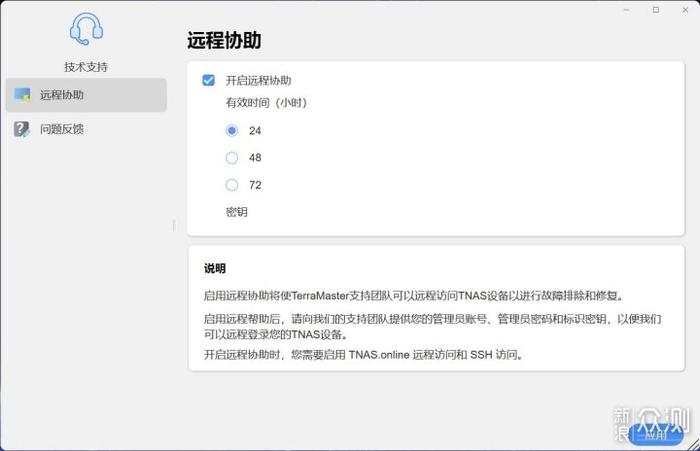Close the technical support window
The image size is (700, 451).
pyautogui.click(x=685, y=10)
